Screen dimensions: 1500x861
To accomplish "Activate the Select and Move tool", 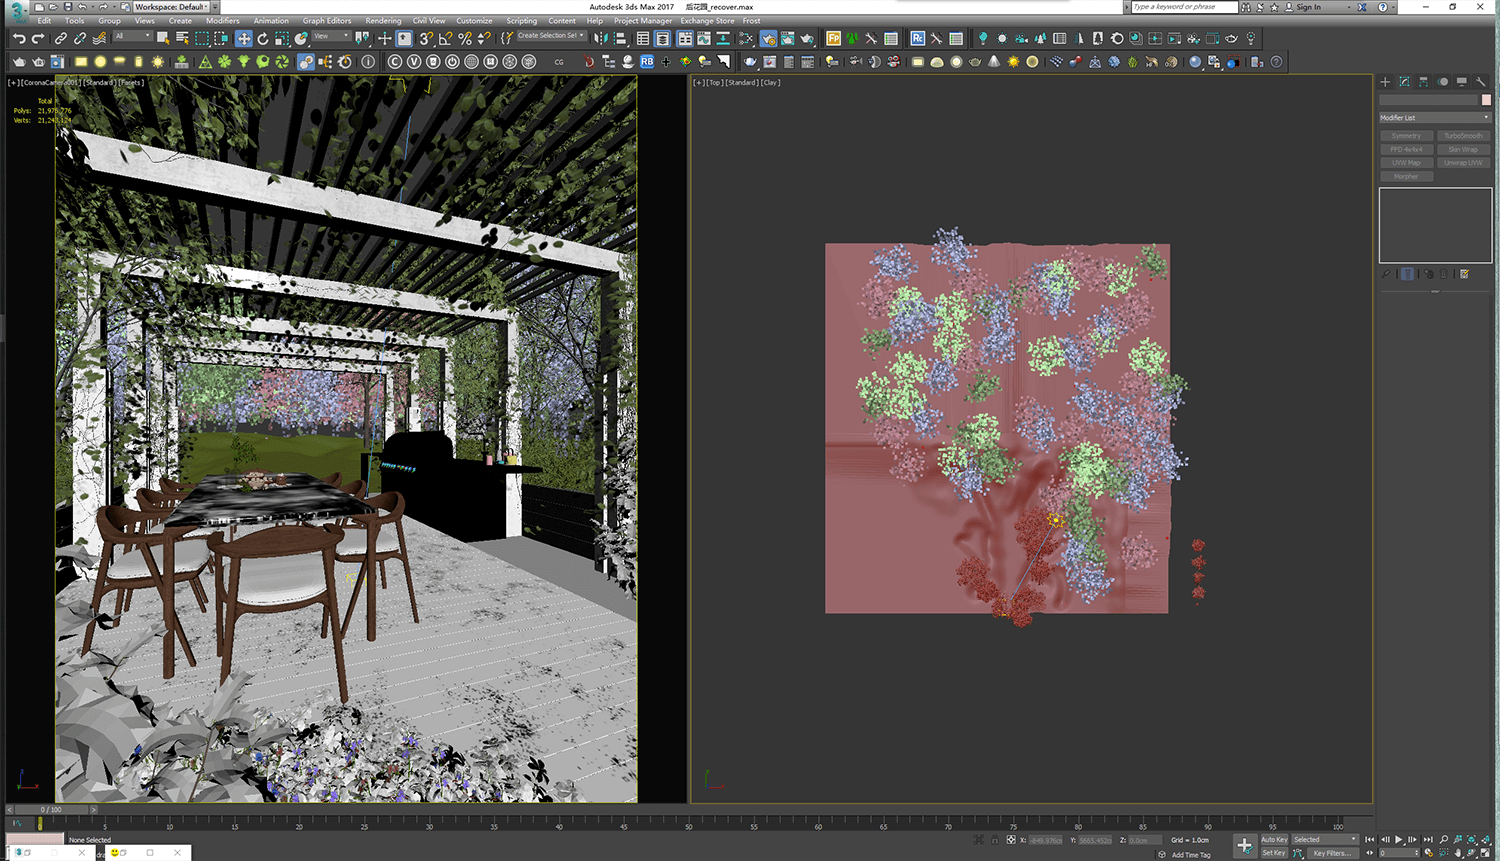I will (x=243, y=38).
